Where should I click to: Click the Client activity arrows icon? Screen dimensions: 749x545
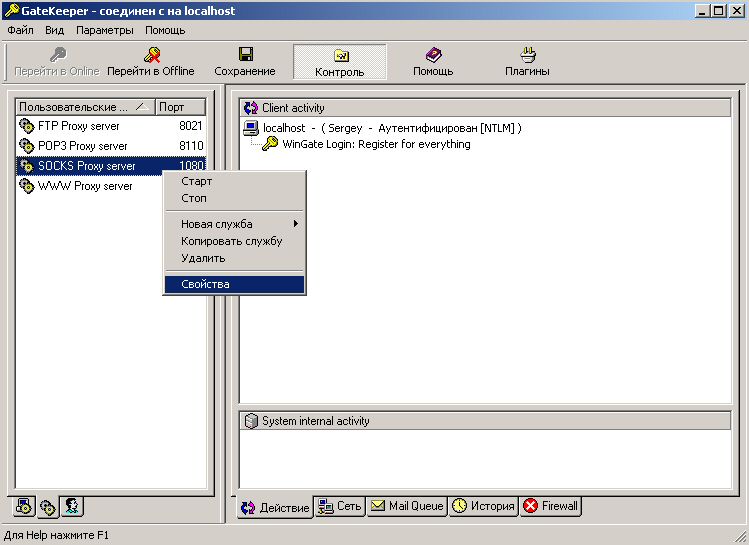251,108
